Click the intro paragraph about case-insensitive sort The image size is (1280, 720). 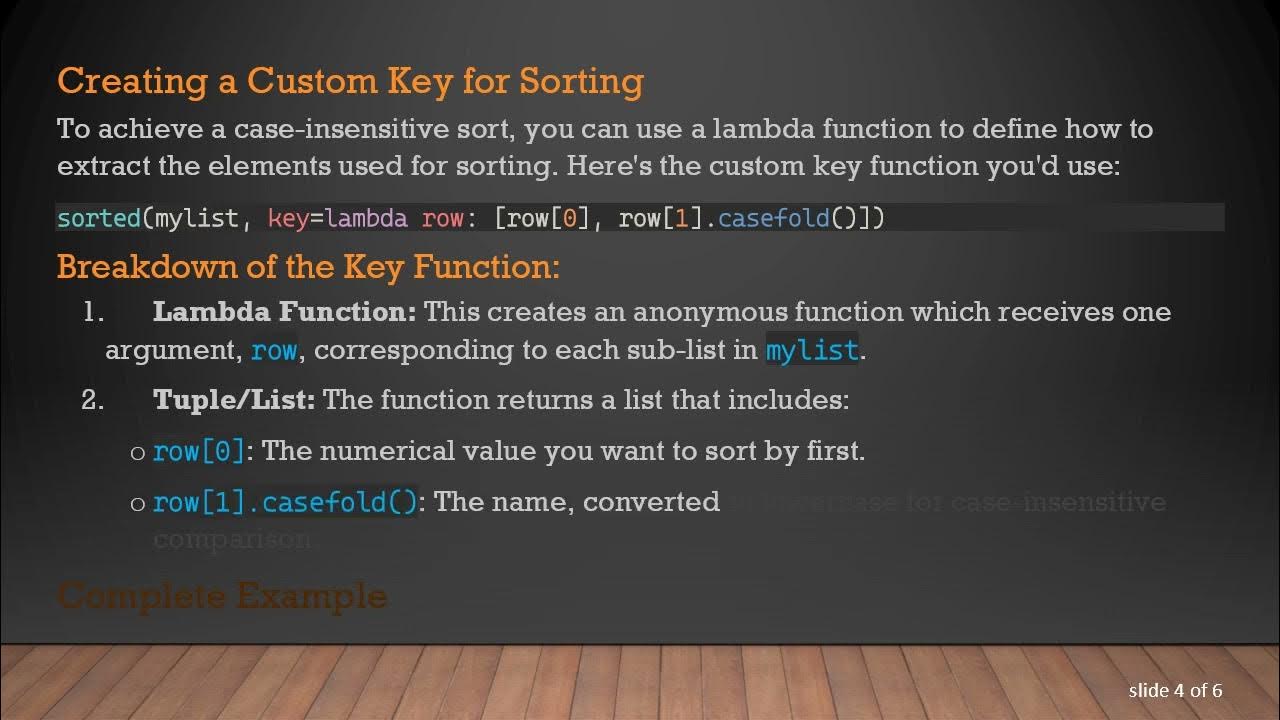(x=604, y=147)
